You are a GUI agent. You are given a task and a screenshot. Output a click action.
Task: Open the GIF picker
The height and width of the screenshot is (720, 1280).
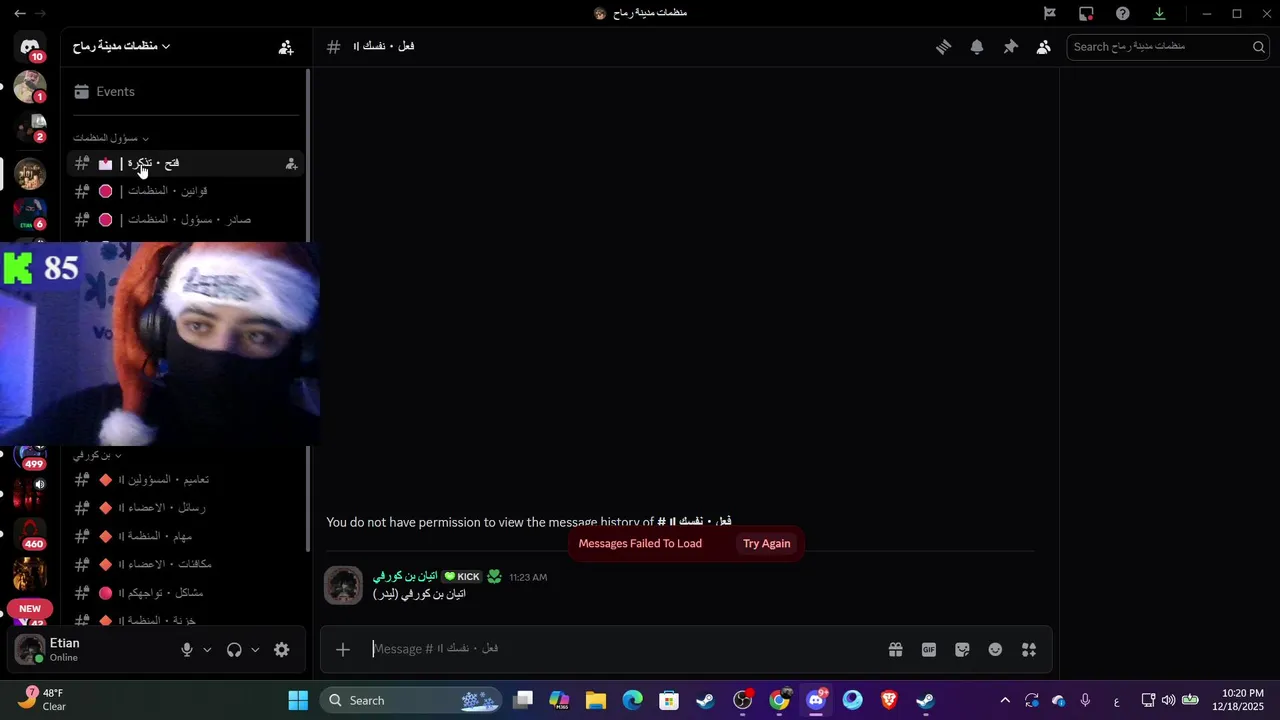(x=929, y=650)
